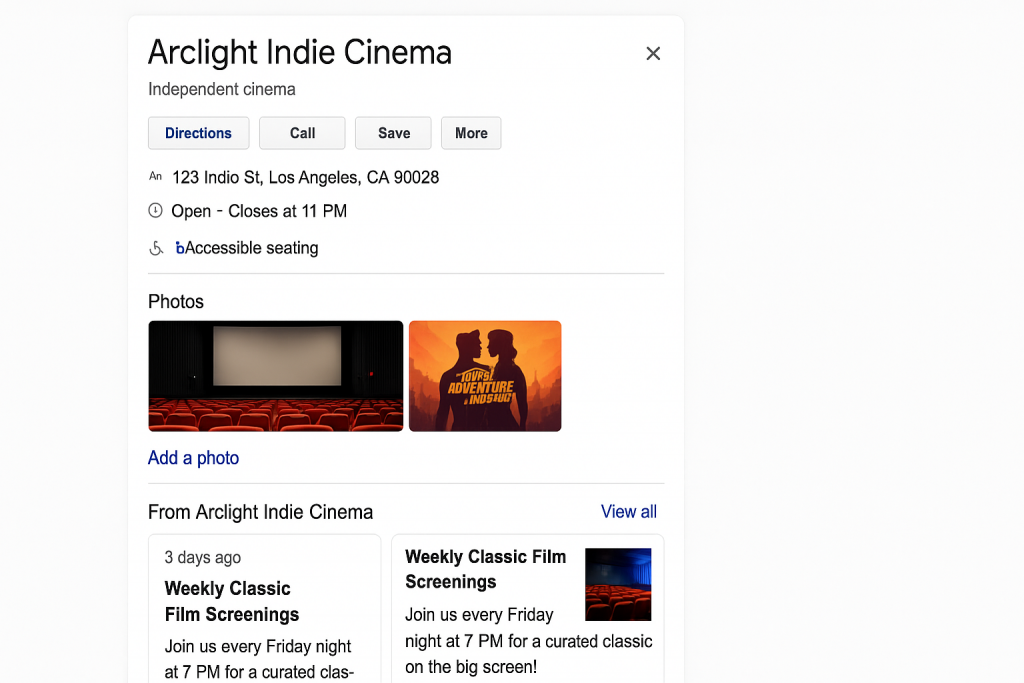The width and height of the screenshot is (1024, 683).
Task: Click the clock icon next to opening hours
Action: 155,210
